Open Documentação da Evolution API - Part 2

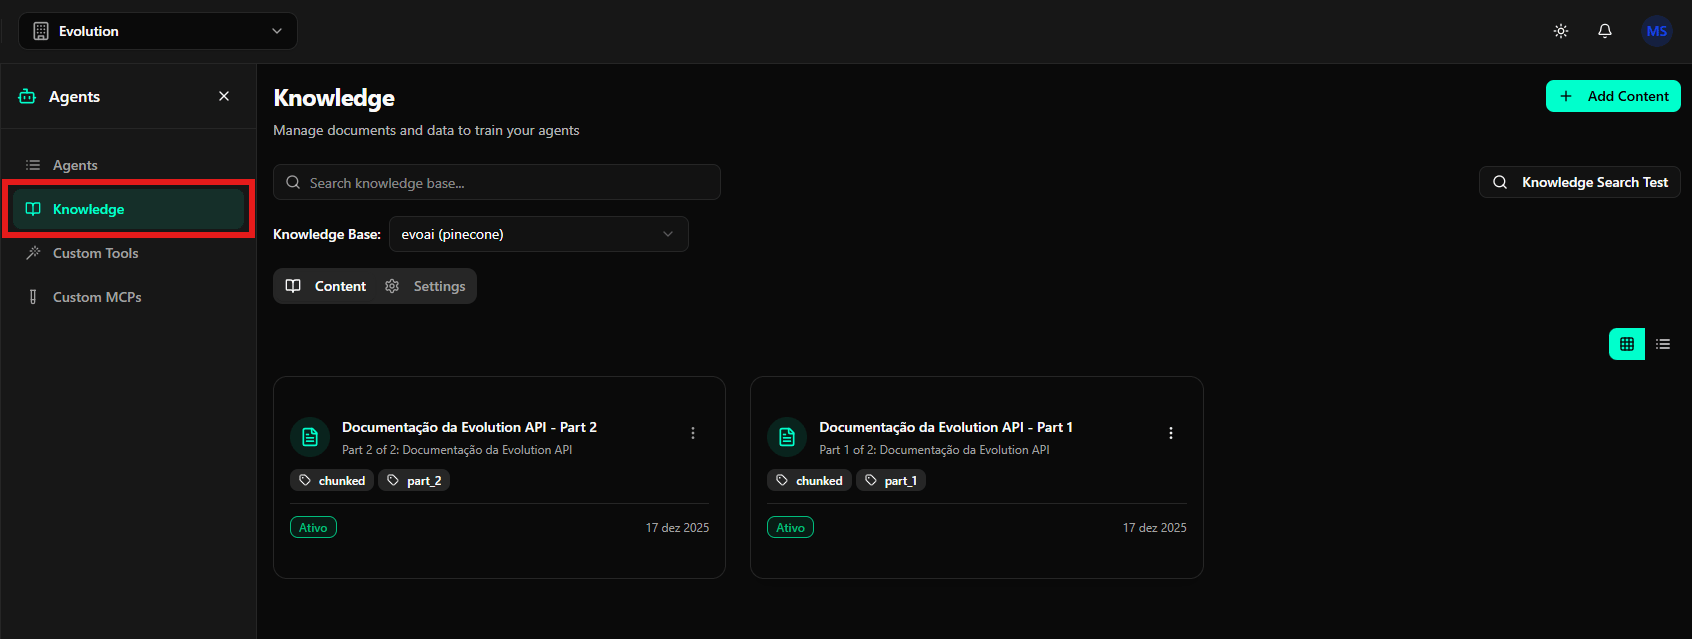tap(469, 427)
